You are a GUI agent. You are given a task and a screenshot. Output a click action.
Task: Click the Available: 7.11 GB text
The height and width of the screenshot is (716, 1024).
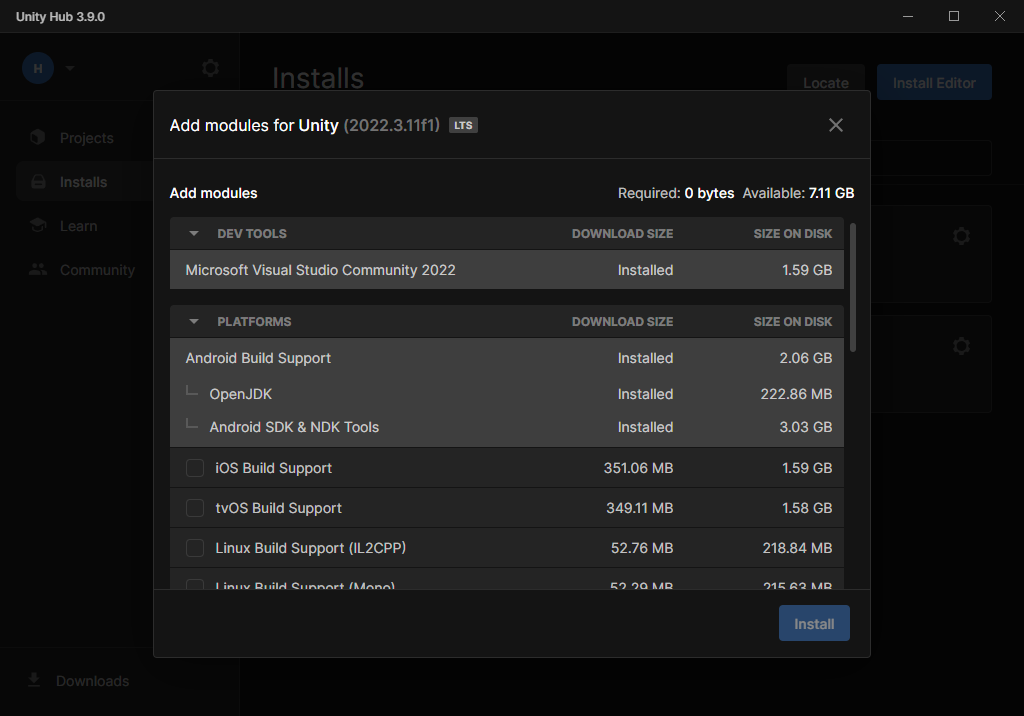tap(798, 193)
